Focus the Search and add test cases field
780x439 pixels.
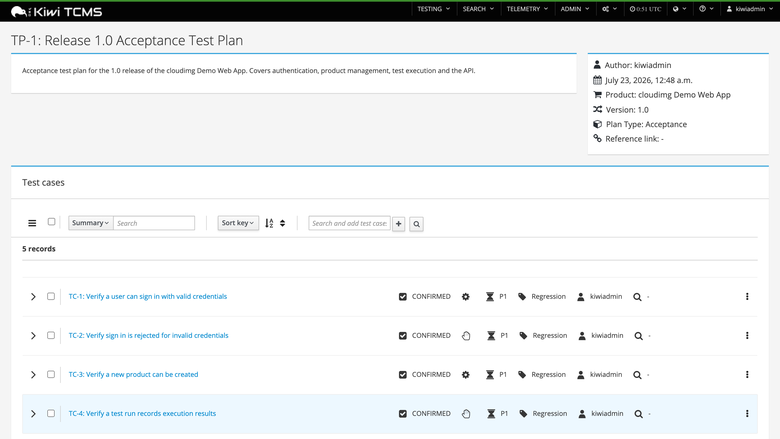(x=349, y=224)
